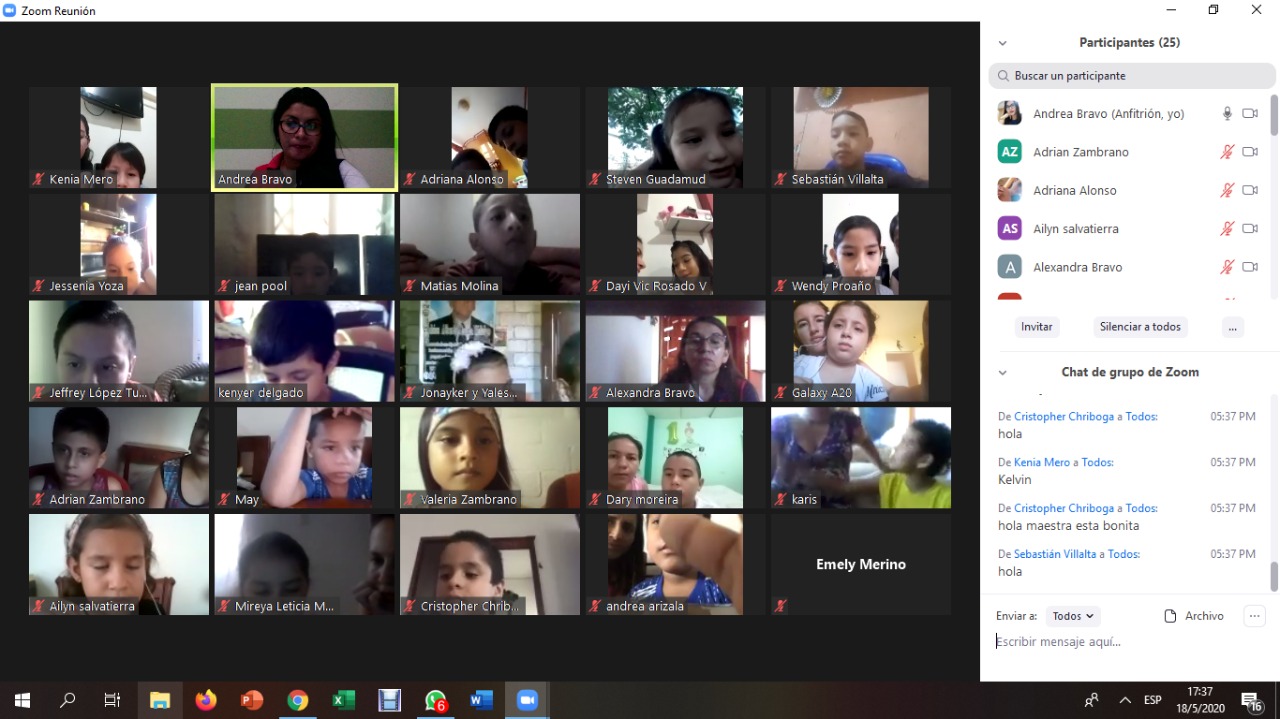Collapse the Participantes panel chevron
This screenshot has width=1280, height=719.
click(x=1003, y=43)
